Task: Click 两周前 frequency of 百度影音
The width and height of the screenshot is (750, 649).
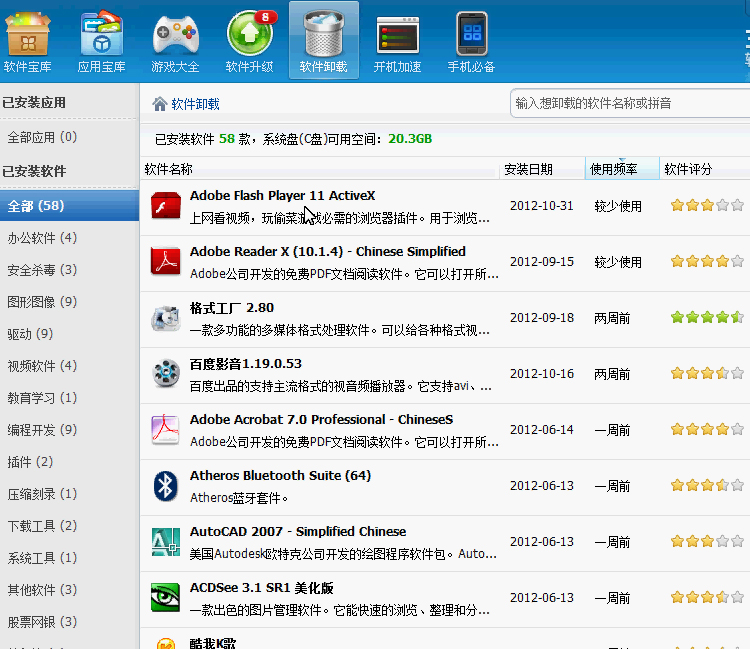Action: click(x=612, y=374)
